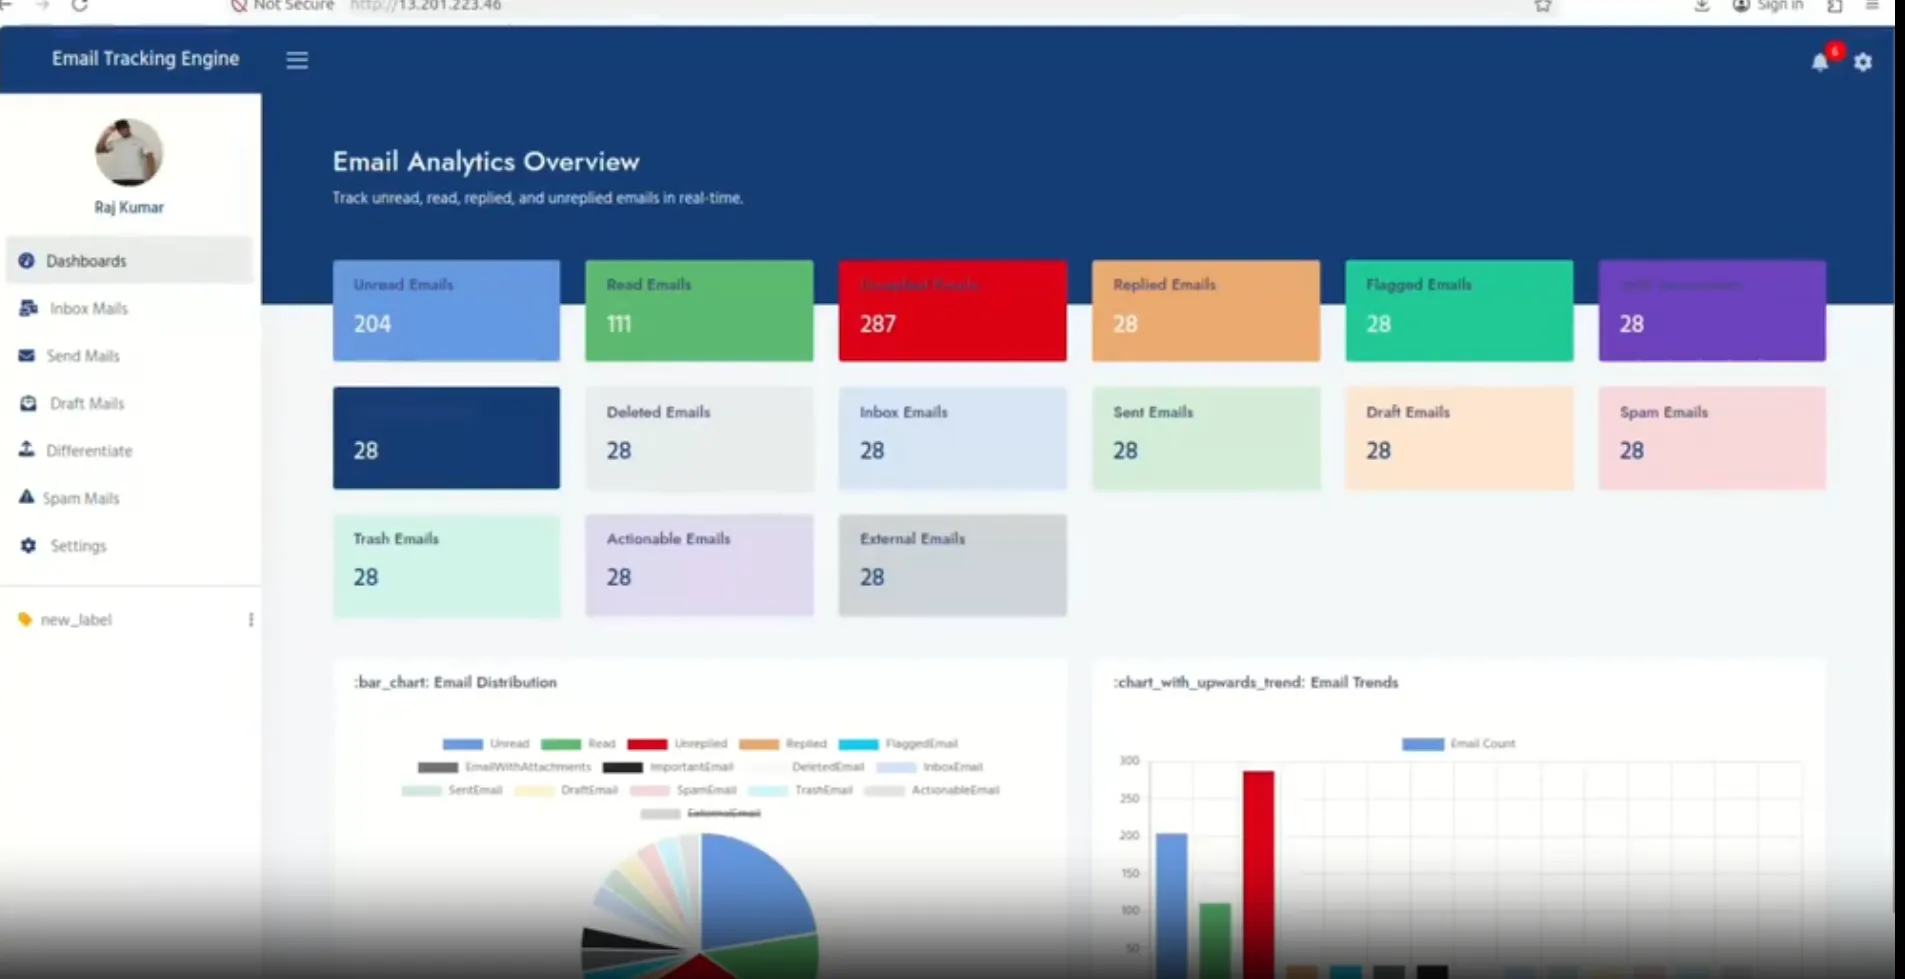The width and height of the screenshot is (1905, 979).
Task: Toggle Unread series in Email Distribution legend
Action: point(486,743)
